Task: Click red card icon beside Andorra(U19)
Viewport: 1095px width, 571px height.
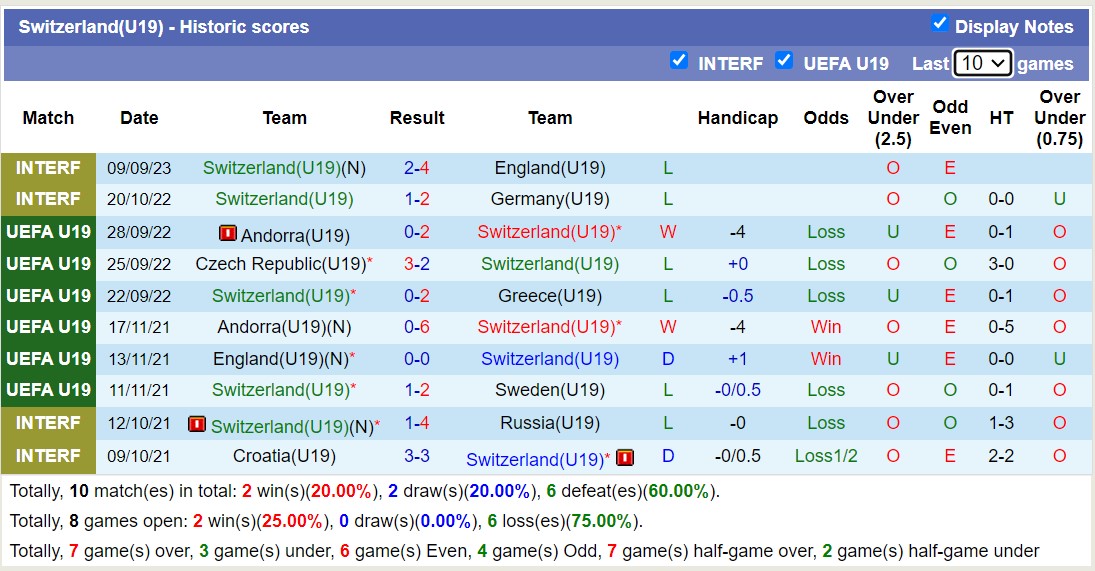Action: pos(228,234)
